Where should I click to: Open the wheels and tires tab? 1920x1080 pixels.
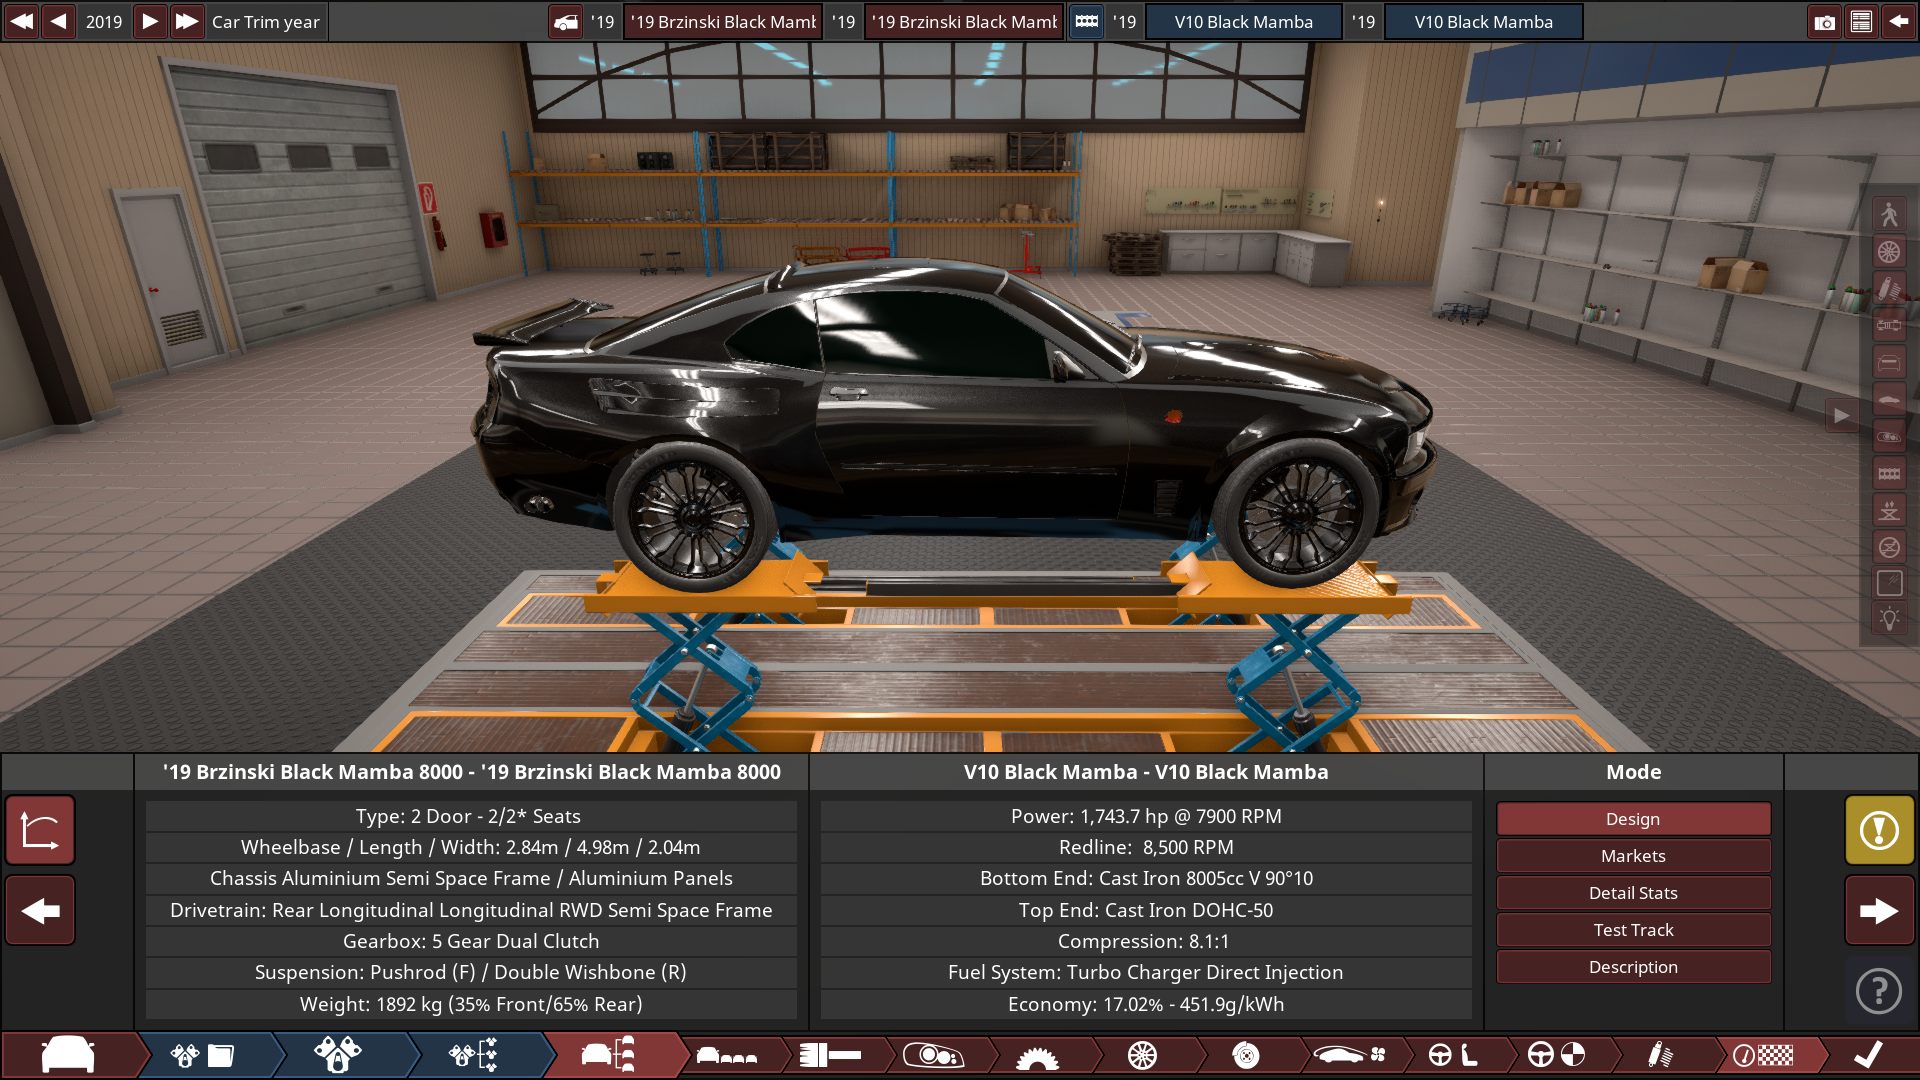pyautogui.click(x=1142, y=1055)
